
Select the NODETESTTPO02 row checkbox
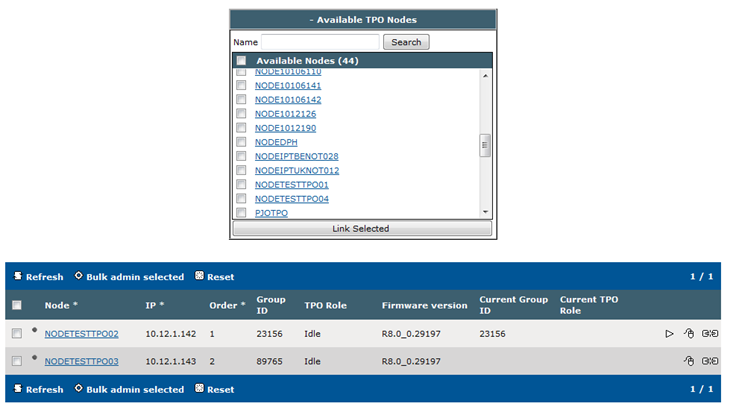pos(17,333)
